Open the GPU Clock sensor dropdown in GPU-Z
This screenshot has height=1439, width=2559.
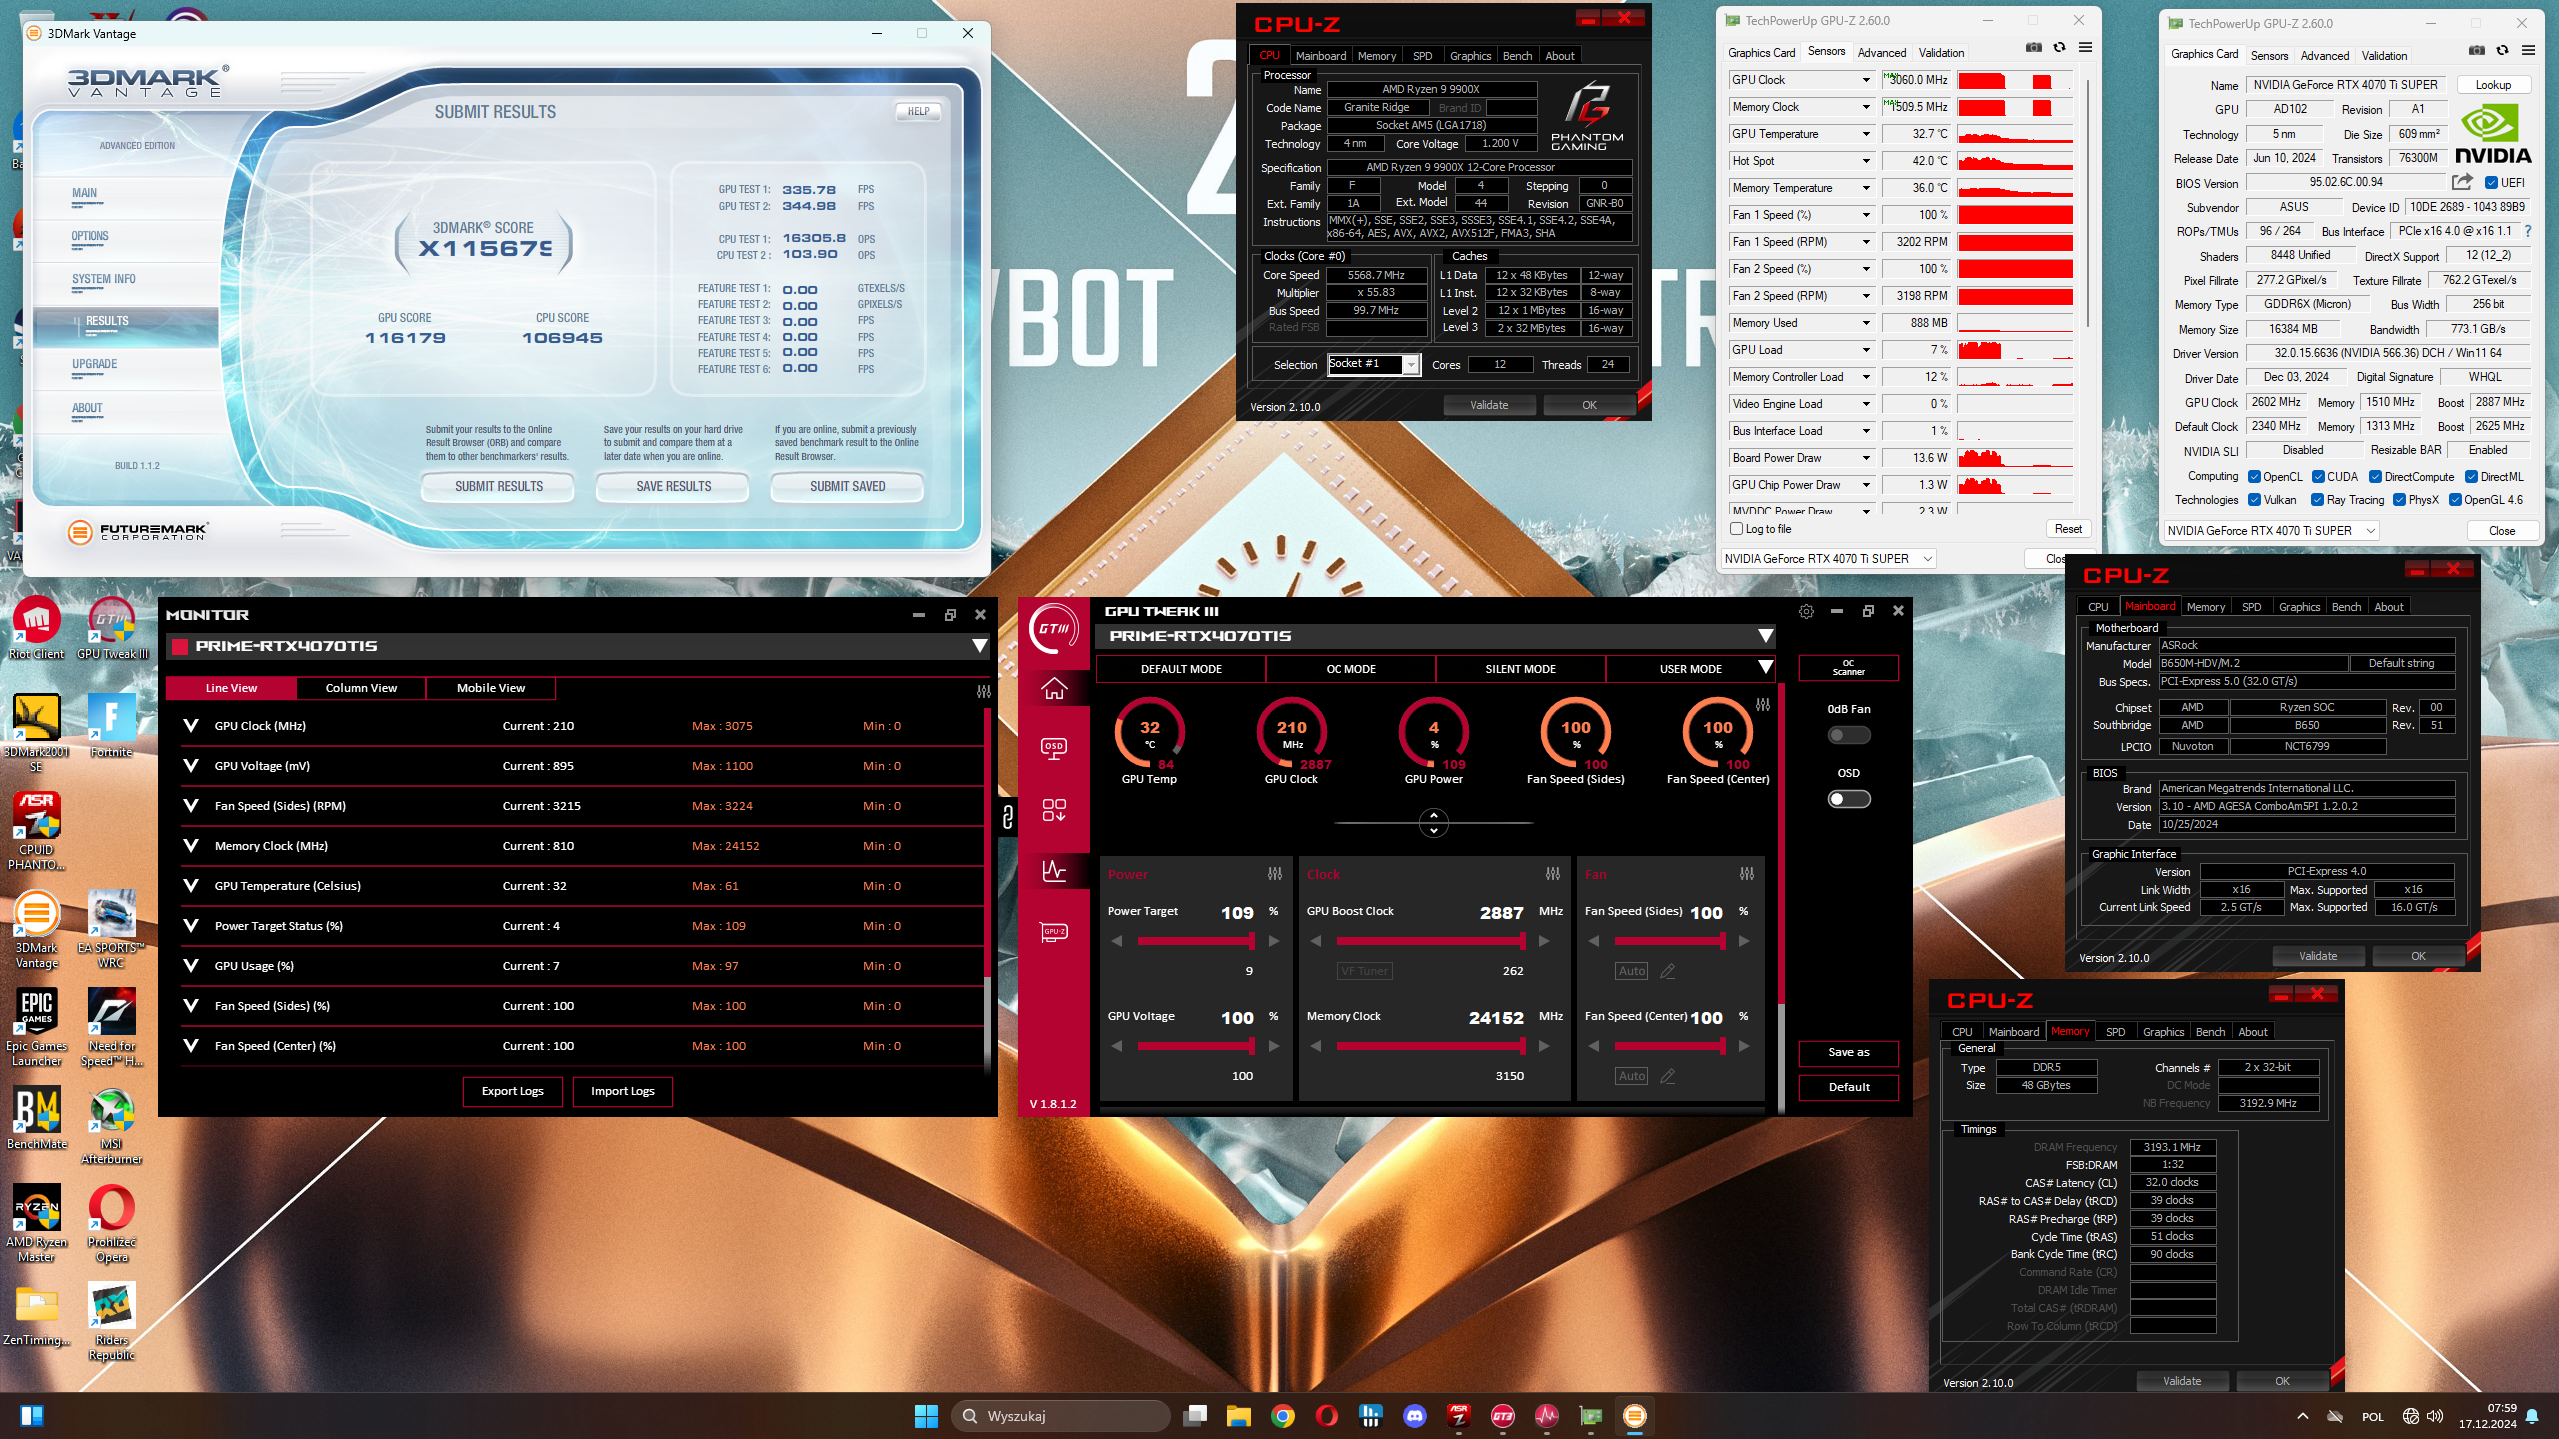coord(1866,80)
